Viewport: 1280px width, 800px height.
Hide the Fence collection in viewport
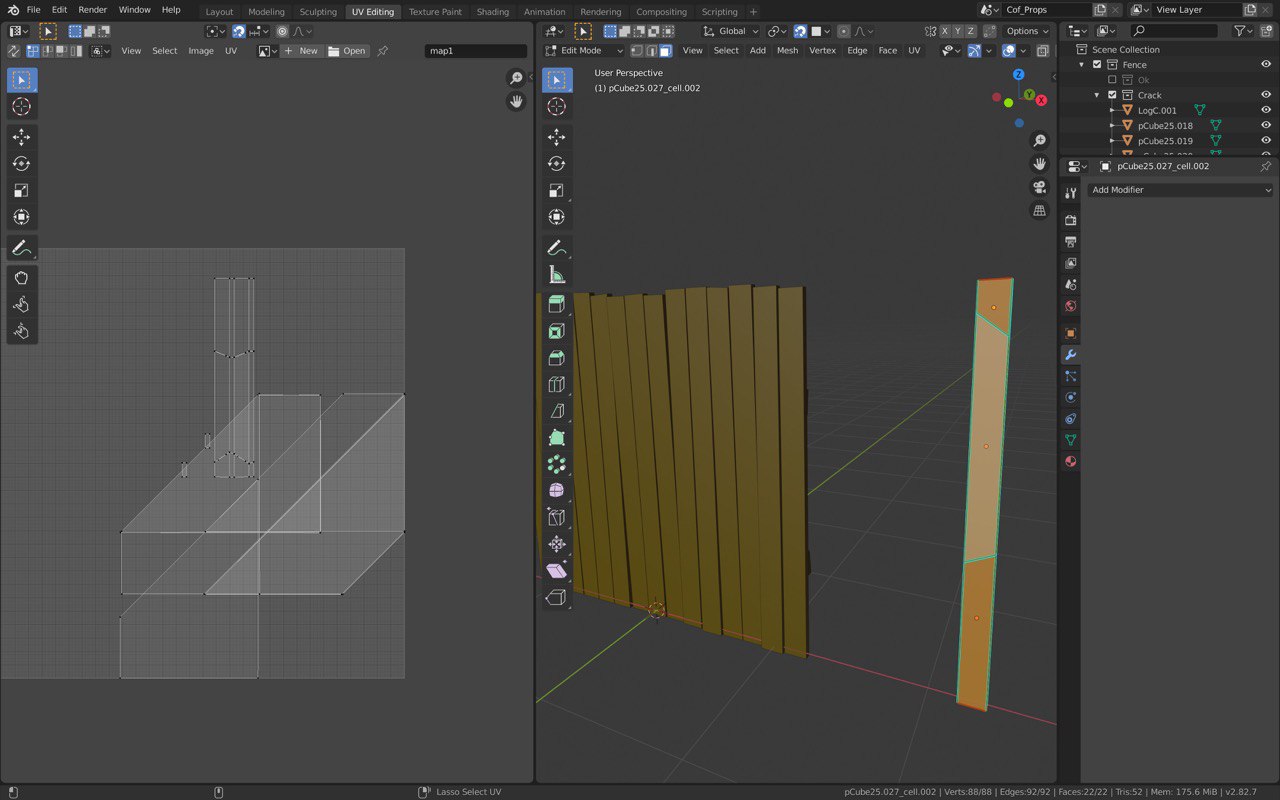[x=1266, y=65]
